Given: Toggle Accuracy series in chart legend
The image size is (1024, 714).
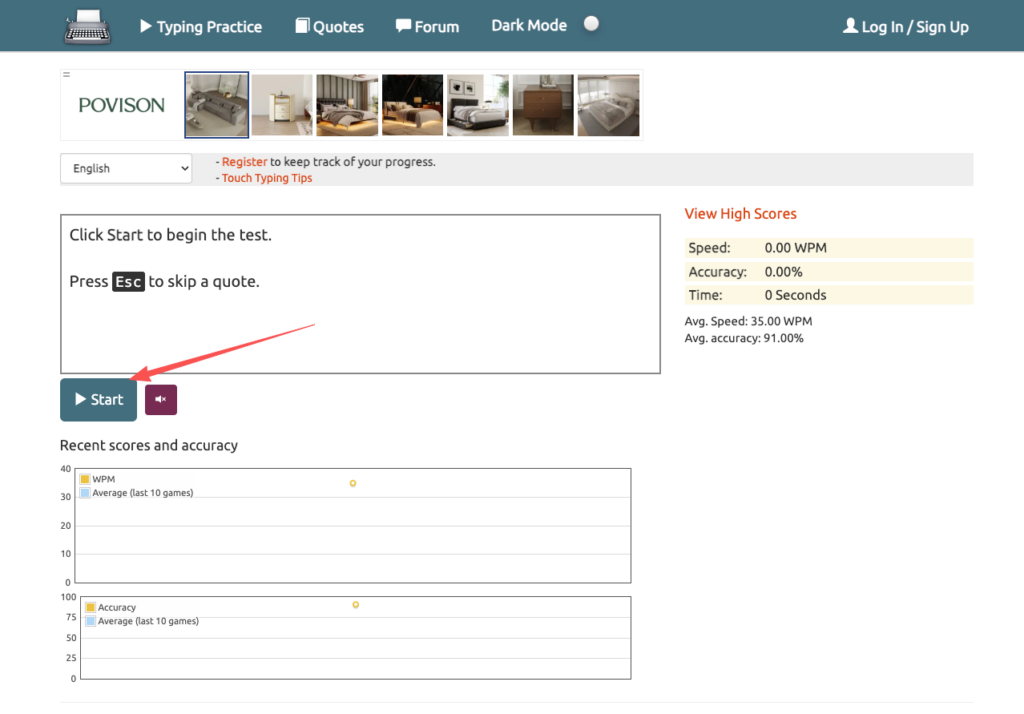Looking at the screenshot, I should (x=110, y=607).
